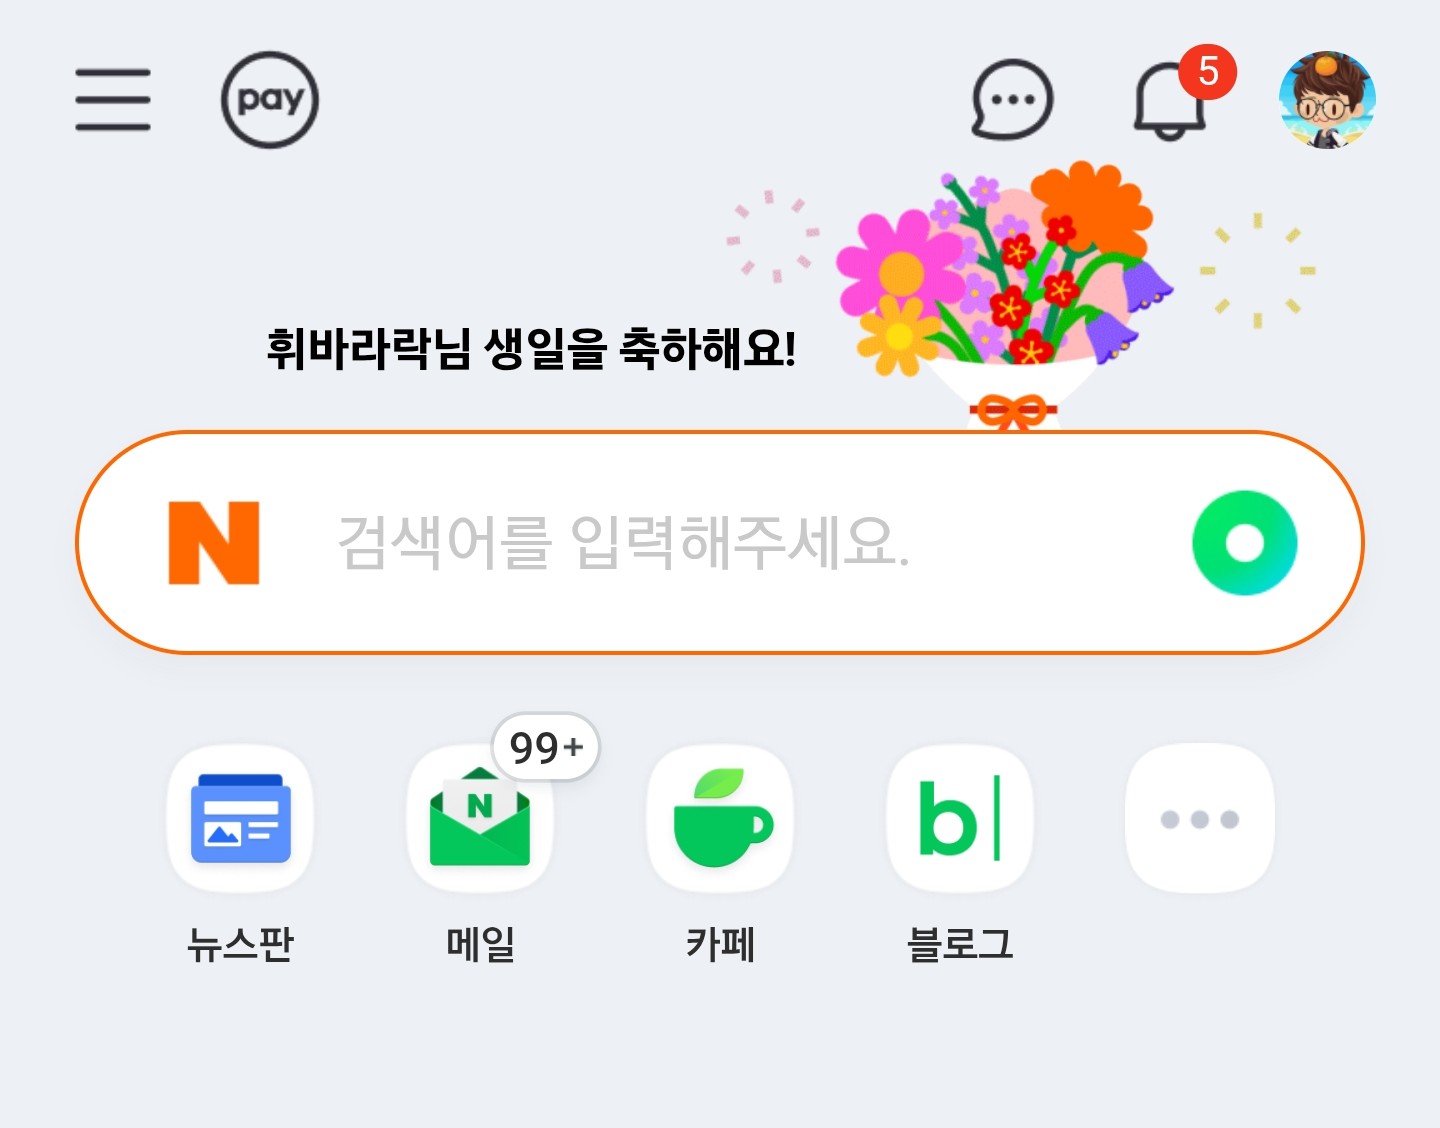This screenshot has height=1128, width=1440.
Task: Open the 카페 green cup icon
Action: pos(720,819)
